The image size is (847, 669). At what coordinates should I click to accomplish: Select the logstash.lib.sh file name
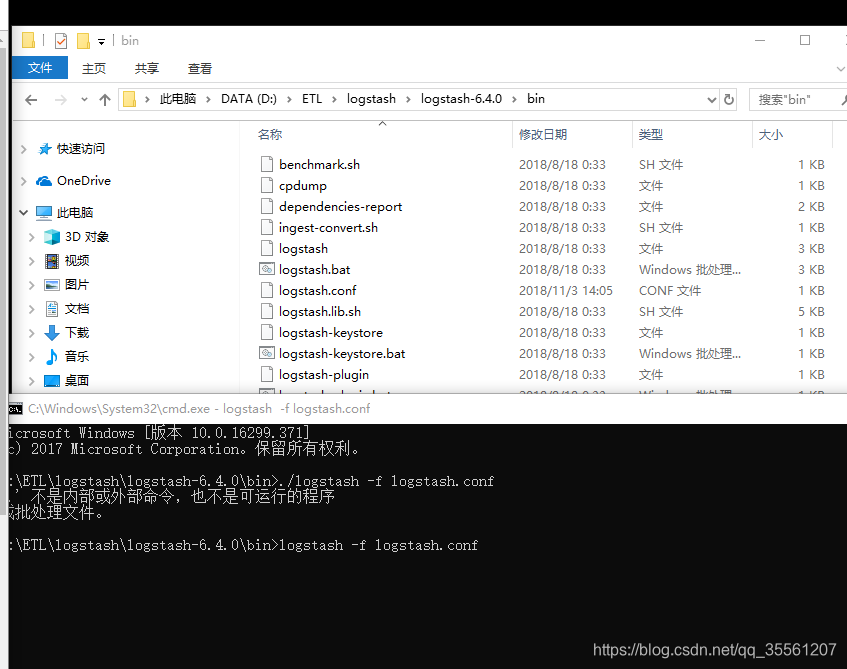click(x=320, y=312)
